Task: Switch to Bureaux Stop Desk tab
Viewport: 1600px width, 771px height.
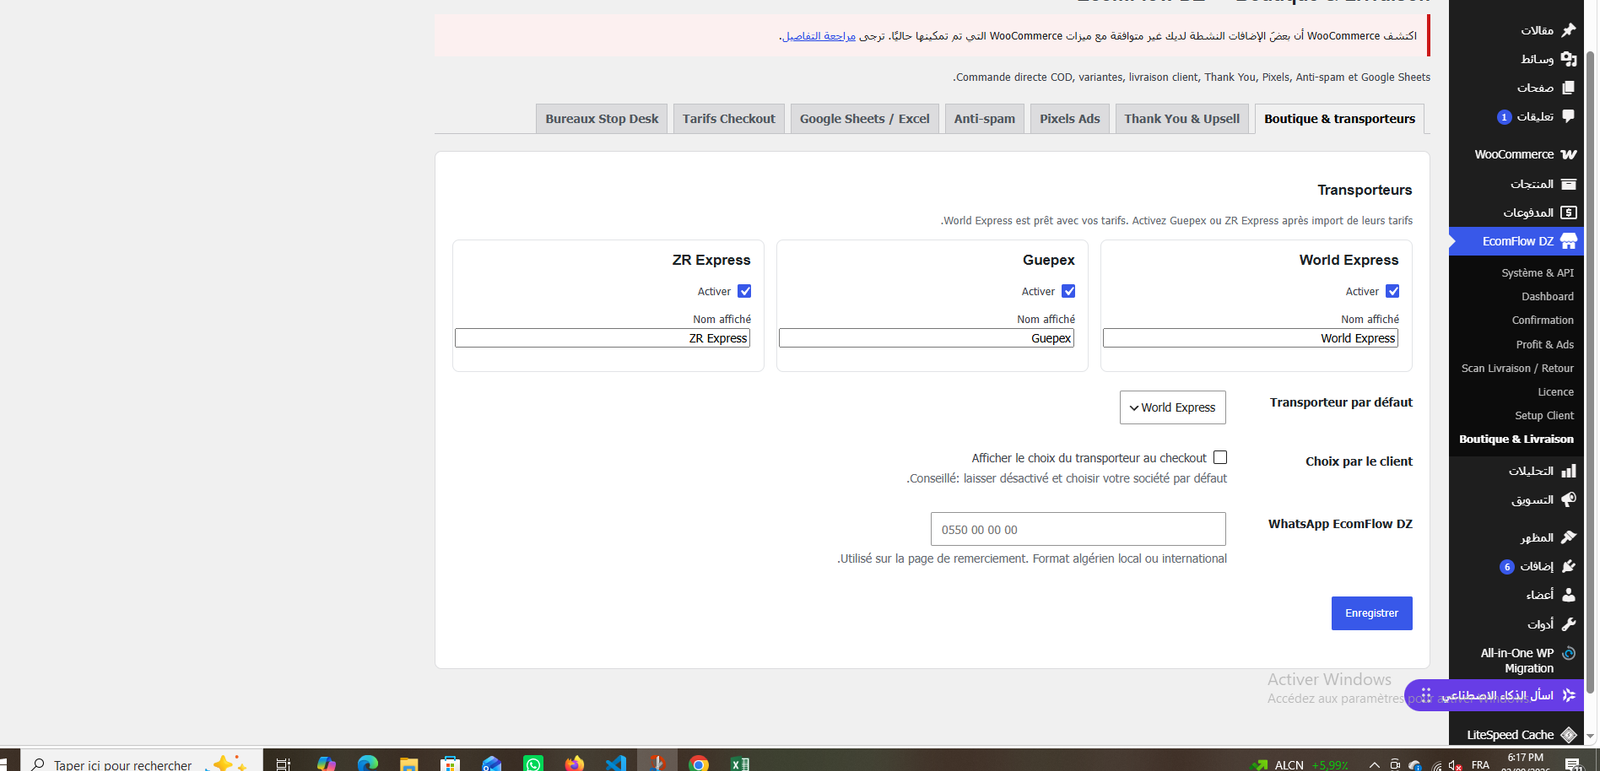Action: point(602,118)
